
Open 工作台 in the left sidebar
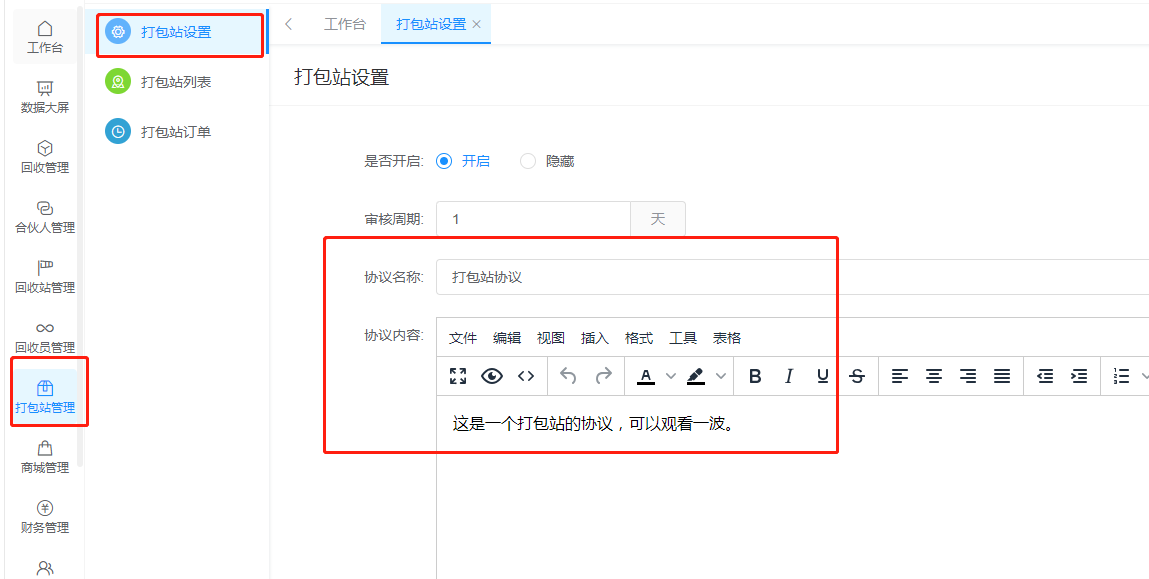45,37
